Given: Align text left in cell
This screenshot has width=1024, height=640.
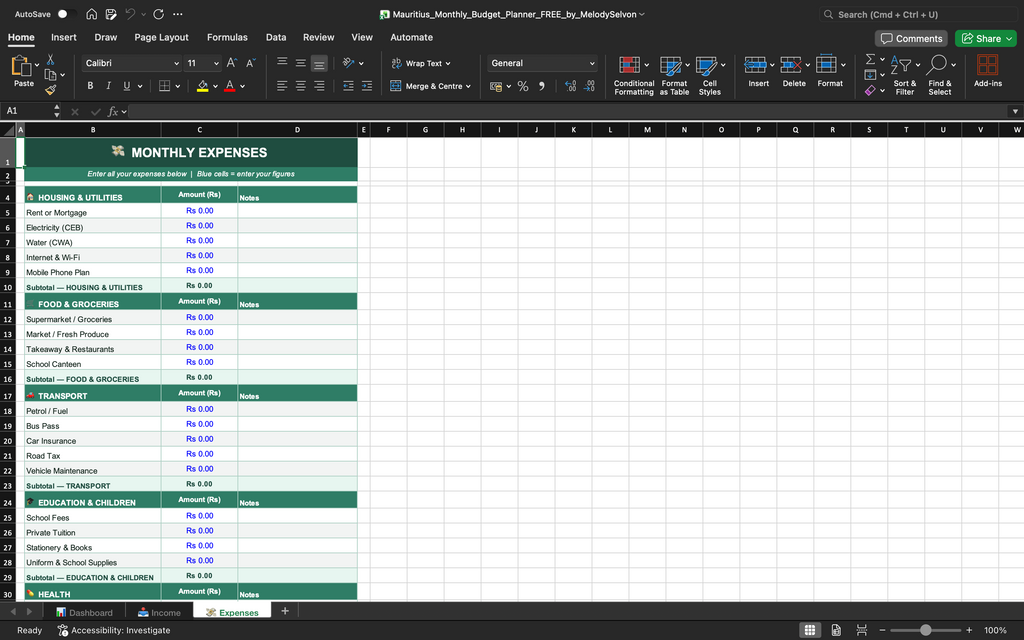Looking at the screenshot, I should 282,86.
